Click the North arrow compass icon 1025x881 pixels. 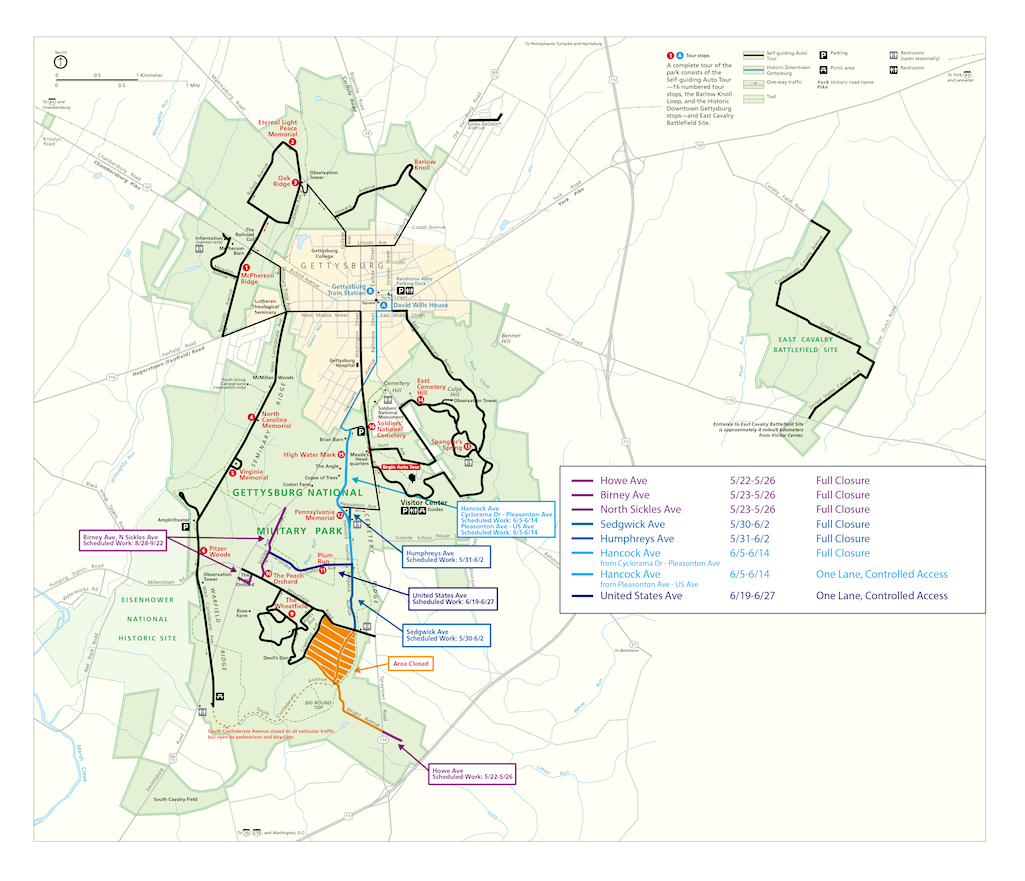click(60, 62)
